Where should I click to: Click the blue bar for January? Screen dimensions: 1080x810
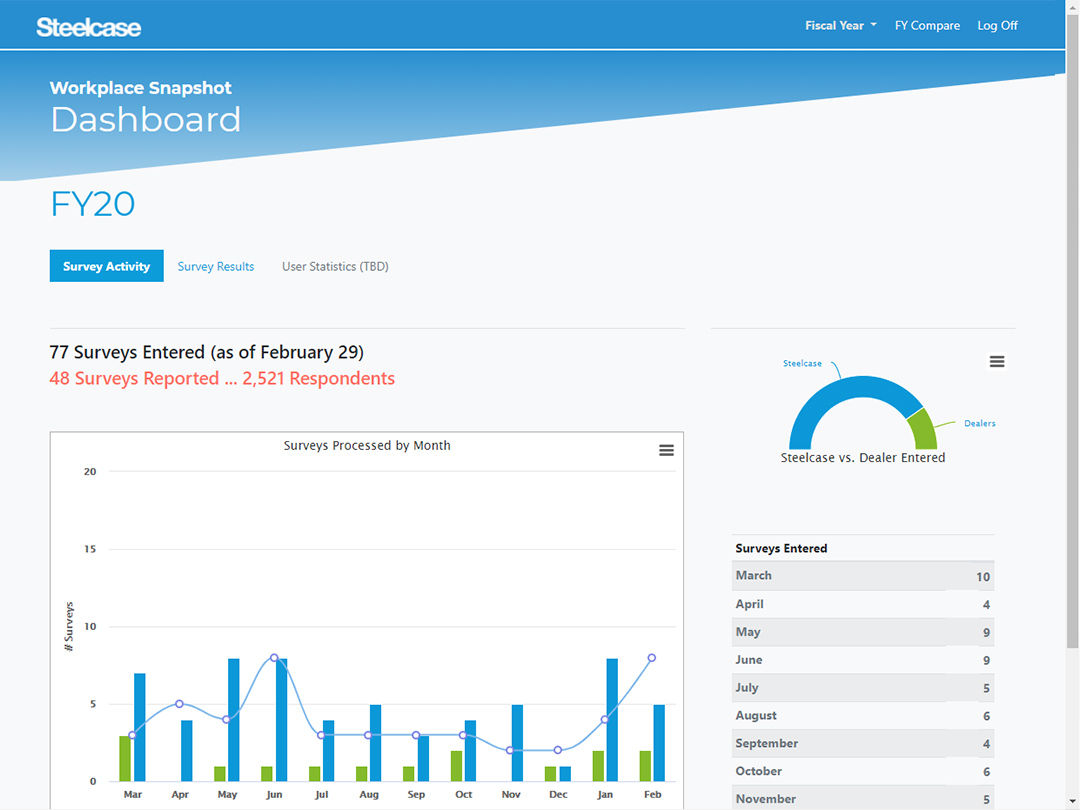pos(612,720)
